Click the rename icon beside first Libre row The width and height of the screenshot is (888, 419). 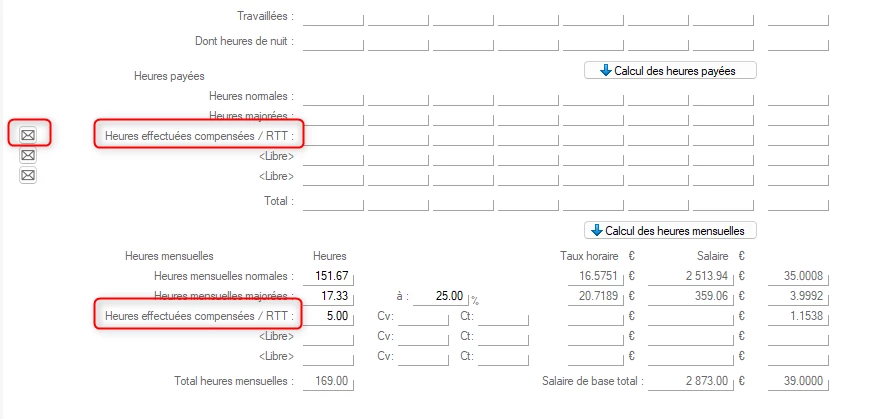click(28, 155)
